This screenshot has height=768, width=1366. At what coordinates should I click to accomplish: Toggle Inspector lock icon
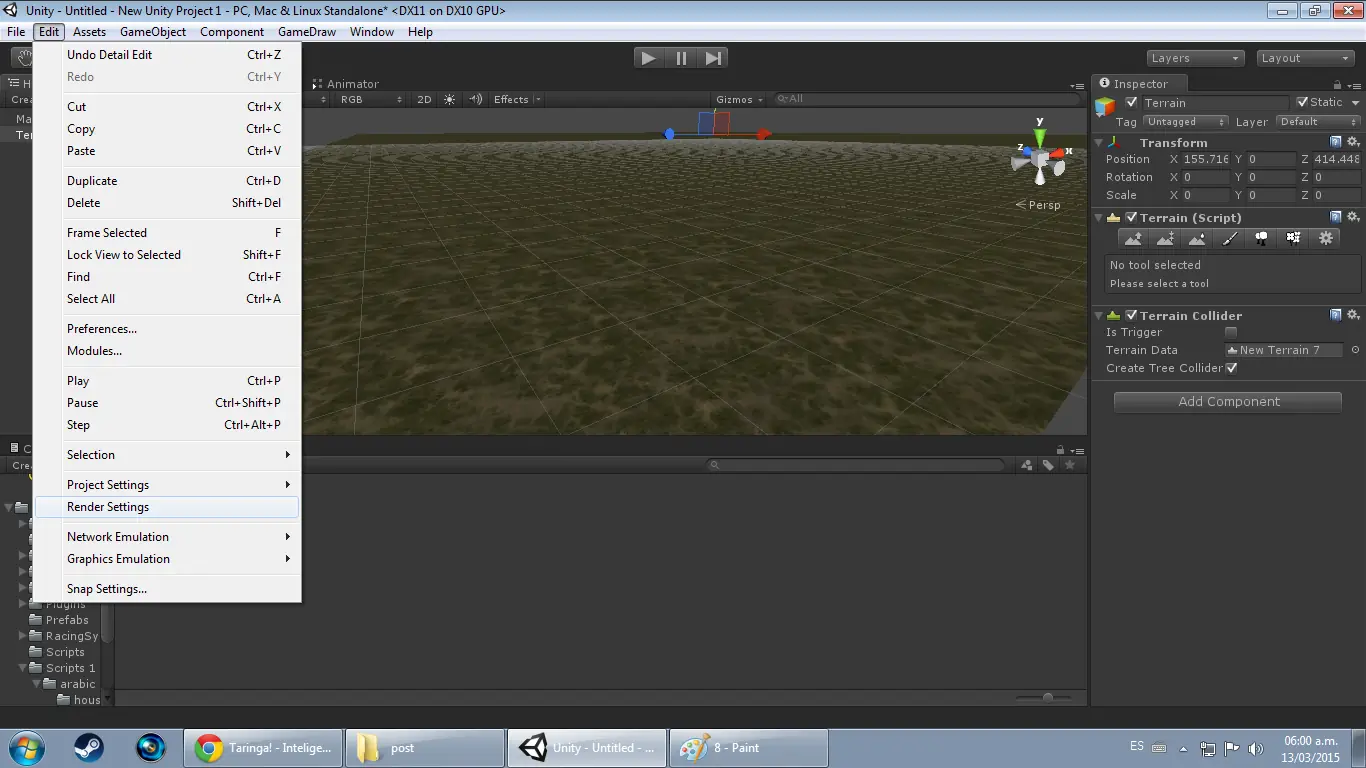pyautogui.click(x=1338, y=84)
